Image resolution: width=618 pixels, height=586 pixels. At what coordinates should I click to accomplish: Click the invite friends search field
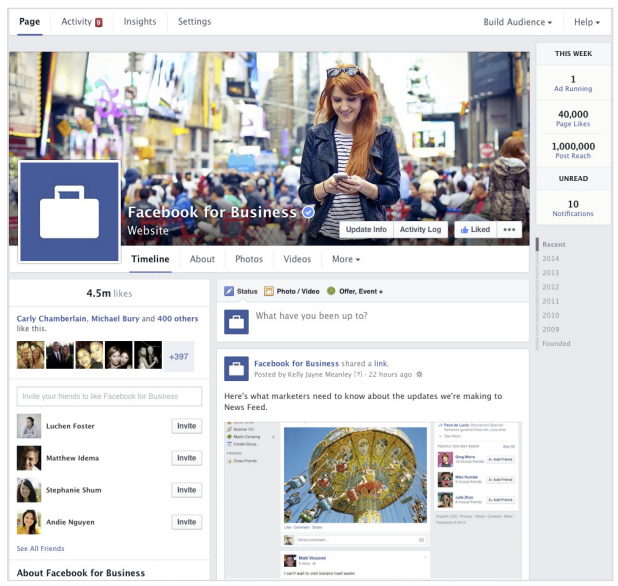[x=109, y=396]
